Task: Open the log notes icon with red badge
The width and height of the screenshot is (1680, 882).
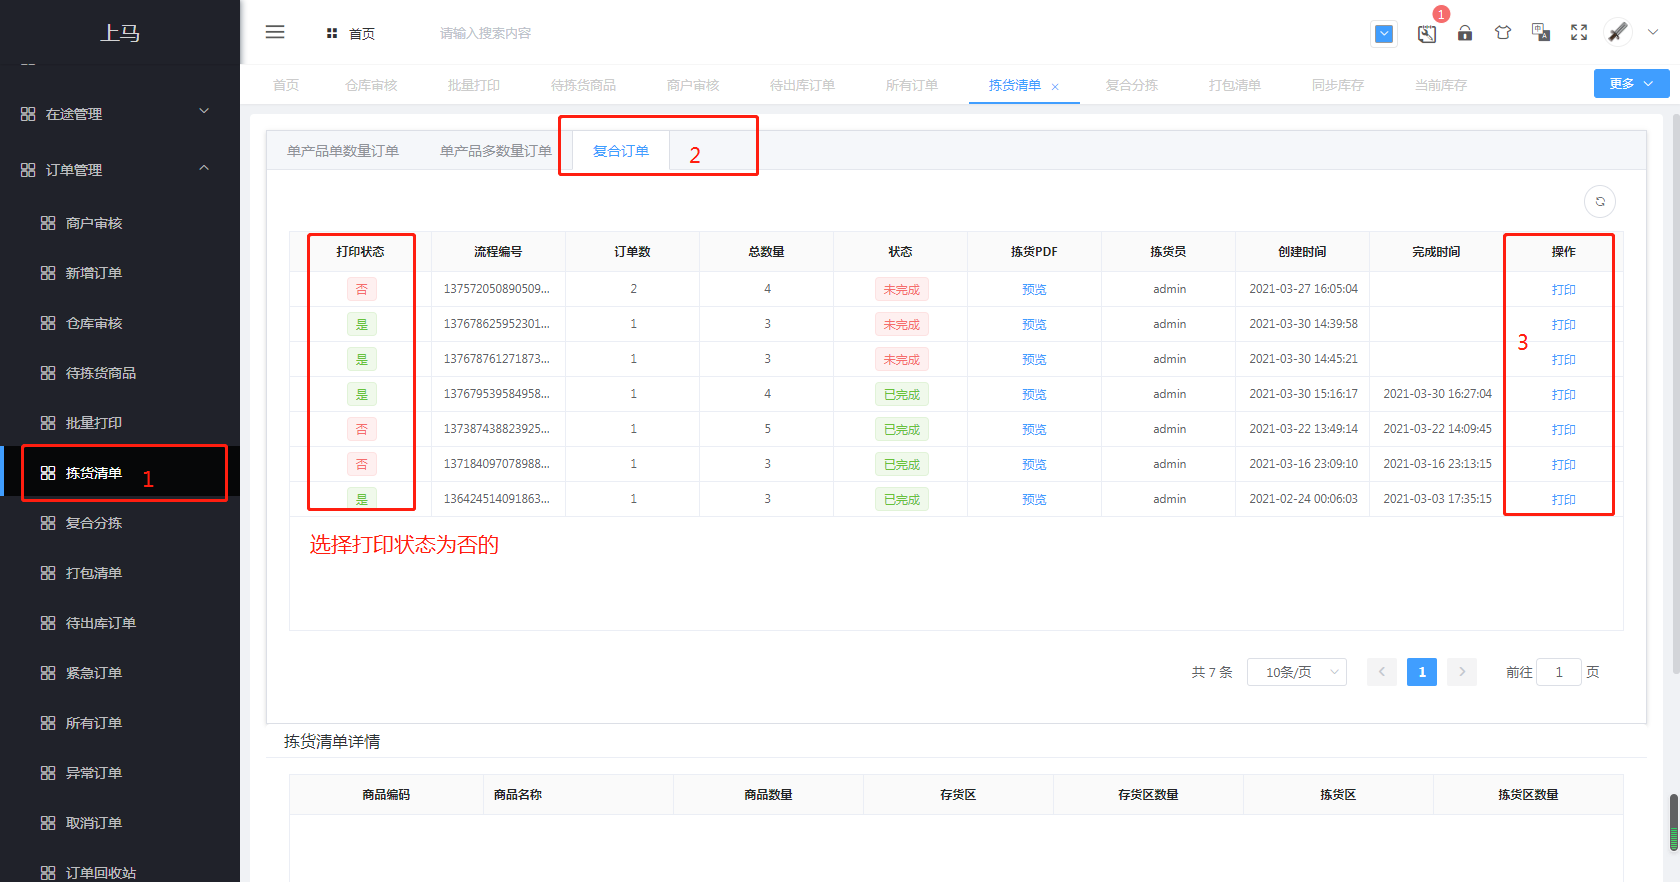Action: pos(1427,33)
